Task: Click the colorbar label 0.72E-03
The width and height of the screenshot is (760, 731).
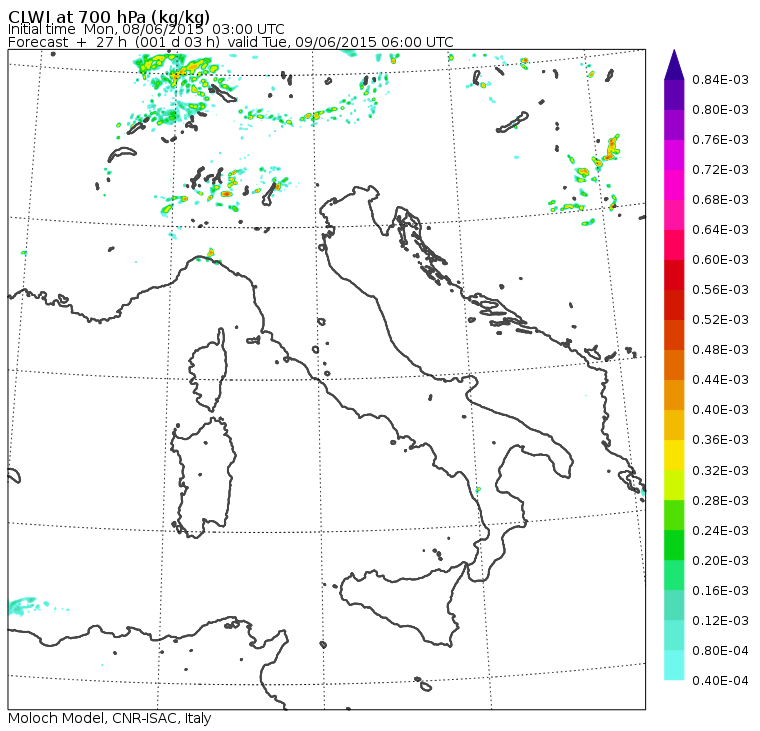Action: tap(720, 170)
